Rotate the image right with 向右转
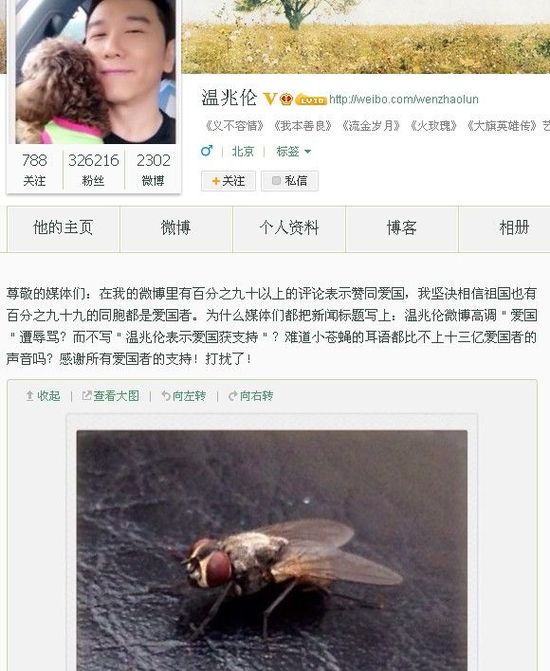This screenshot has height=671, width=550. point(250,396)
